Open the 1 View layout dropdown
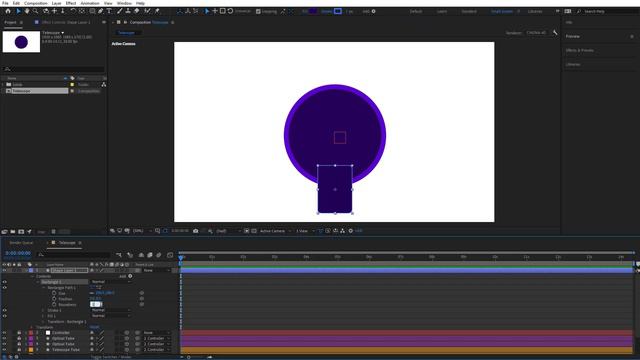Viewport: 640px width, 360px height. click(305, 231)
